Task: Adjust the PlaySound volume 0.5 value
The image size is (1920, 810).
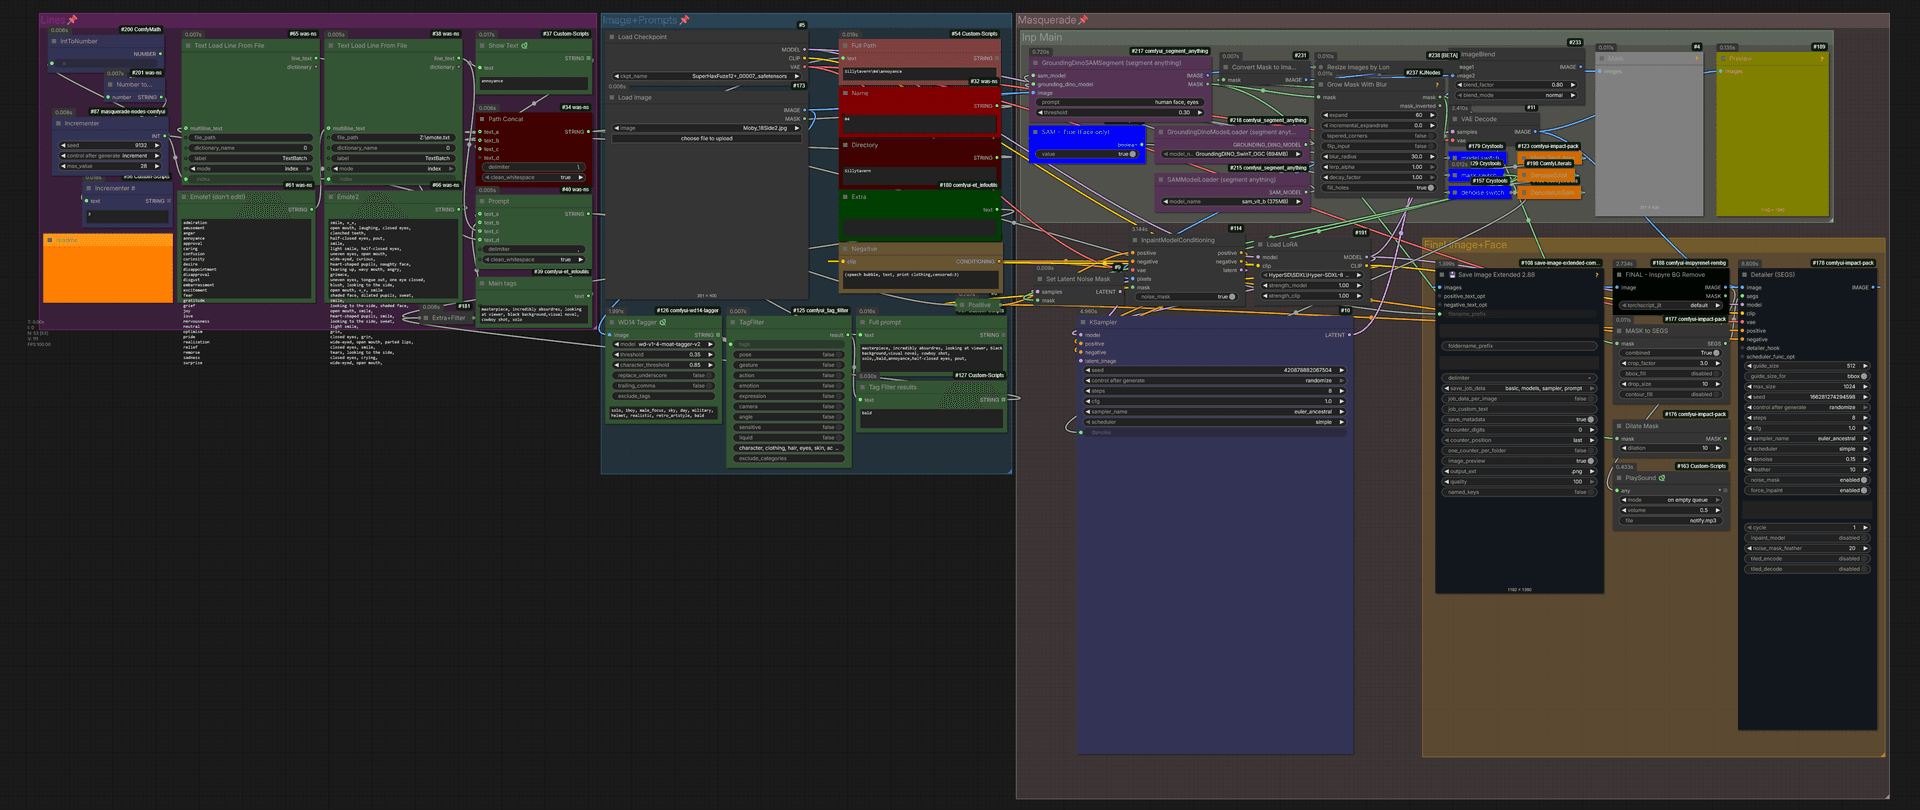Action: (1673, 510)
